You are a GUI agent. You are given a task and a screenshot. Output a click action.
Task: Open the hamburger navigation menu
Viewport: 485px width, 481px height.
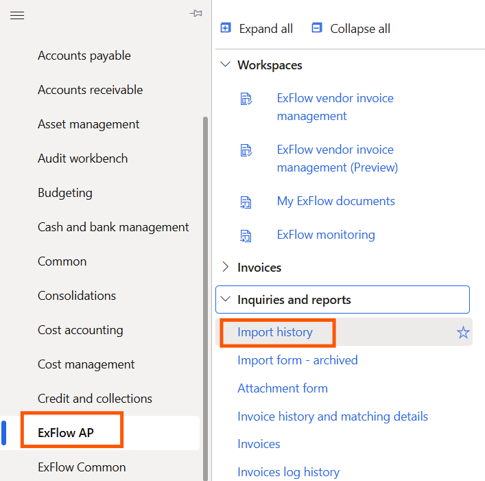tap(17, 15)
